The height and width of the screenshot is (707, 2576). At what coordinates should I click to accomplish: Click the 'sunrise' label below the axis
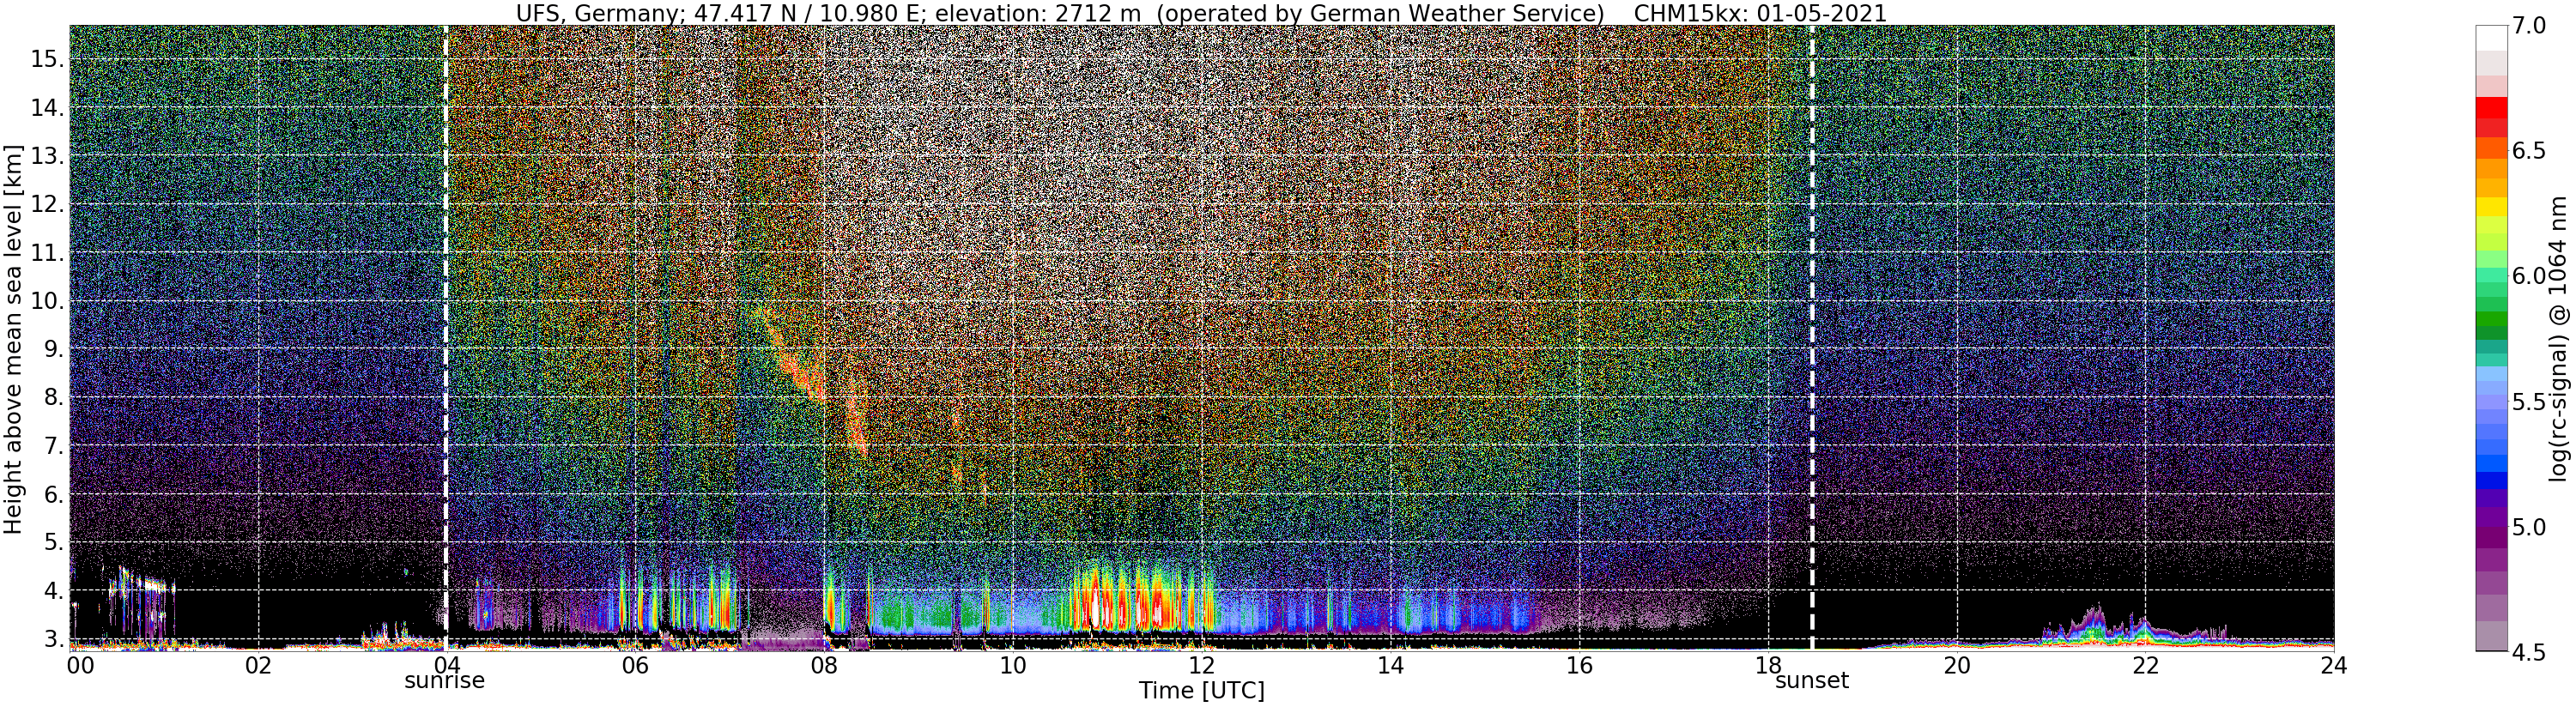[x=444, y=681]
